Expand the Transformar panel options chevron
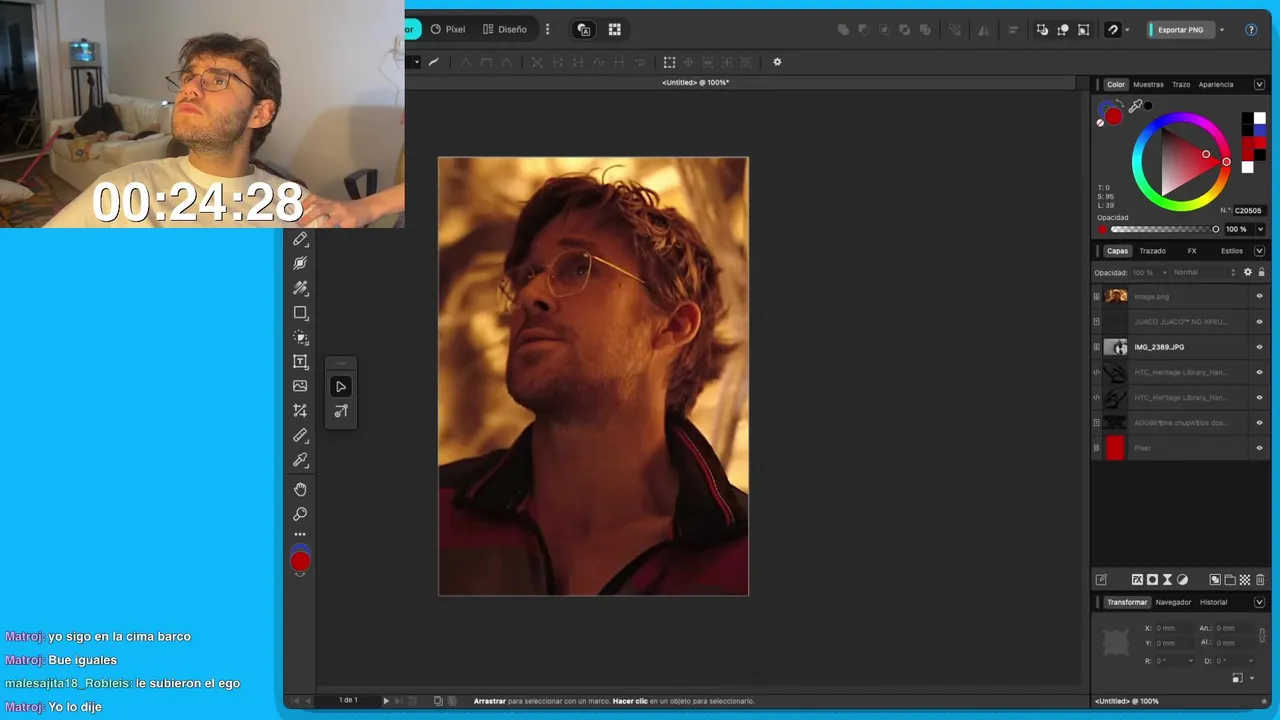This screenshot has width=1280, height=720. tap(1259, 602)
